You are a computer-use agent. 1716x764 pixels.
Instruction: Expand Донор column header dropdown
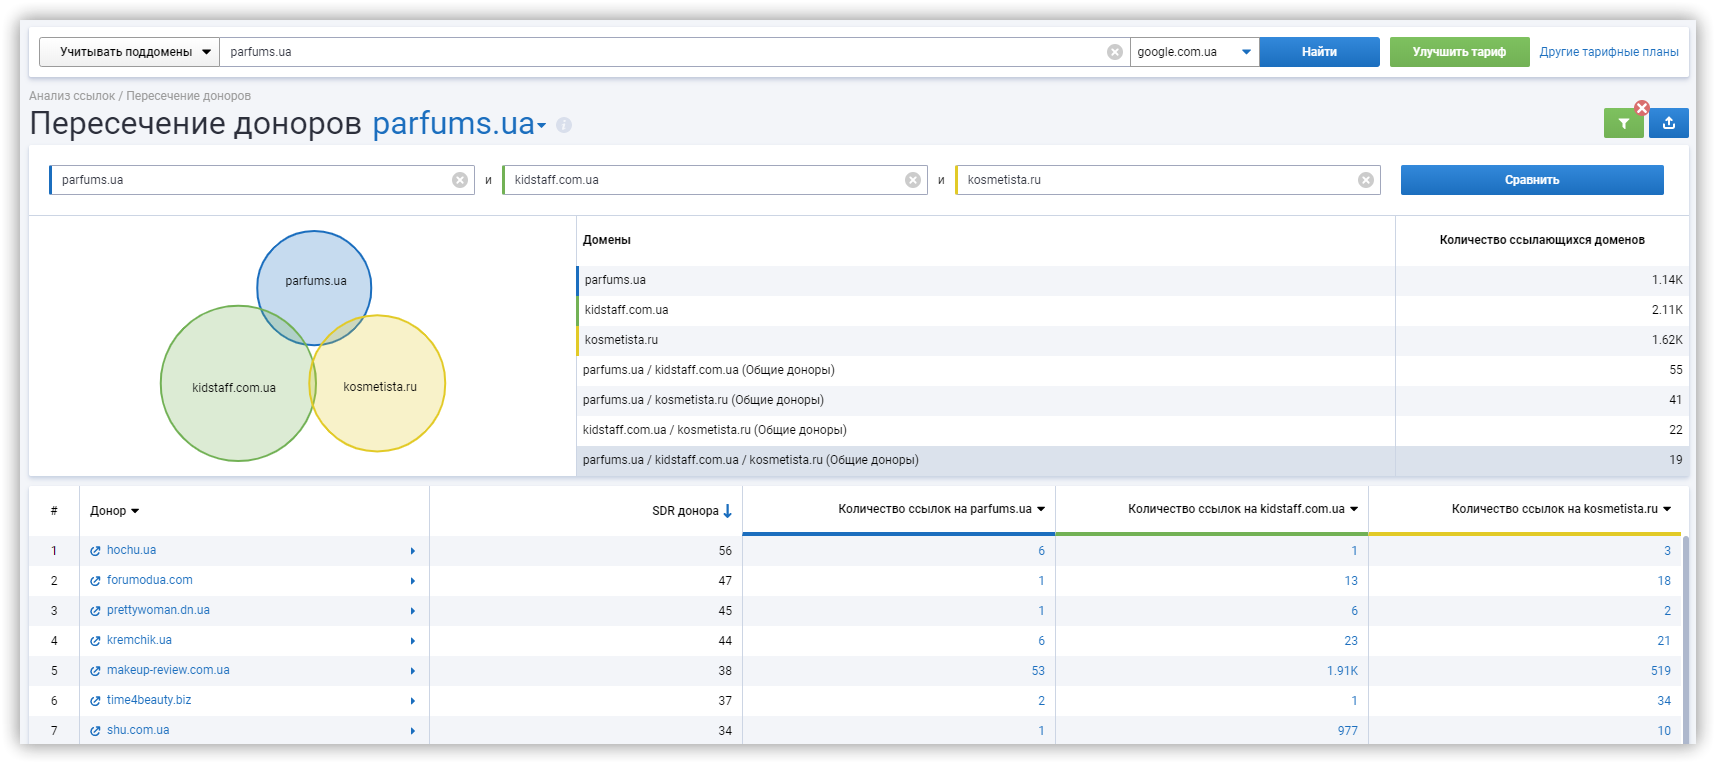135,511
